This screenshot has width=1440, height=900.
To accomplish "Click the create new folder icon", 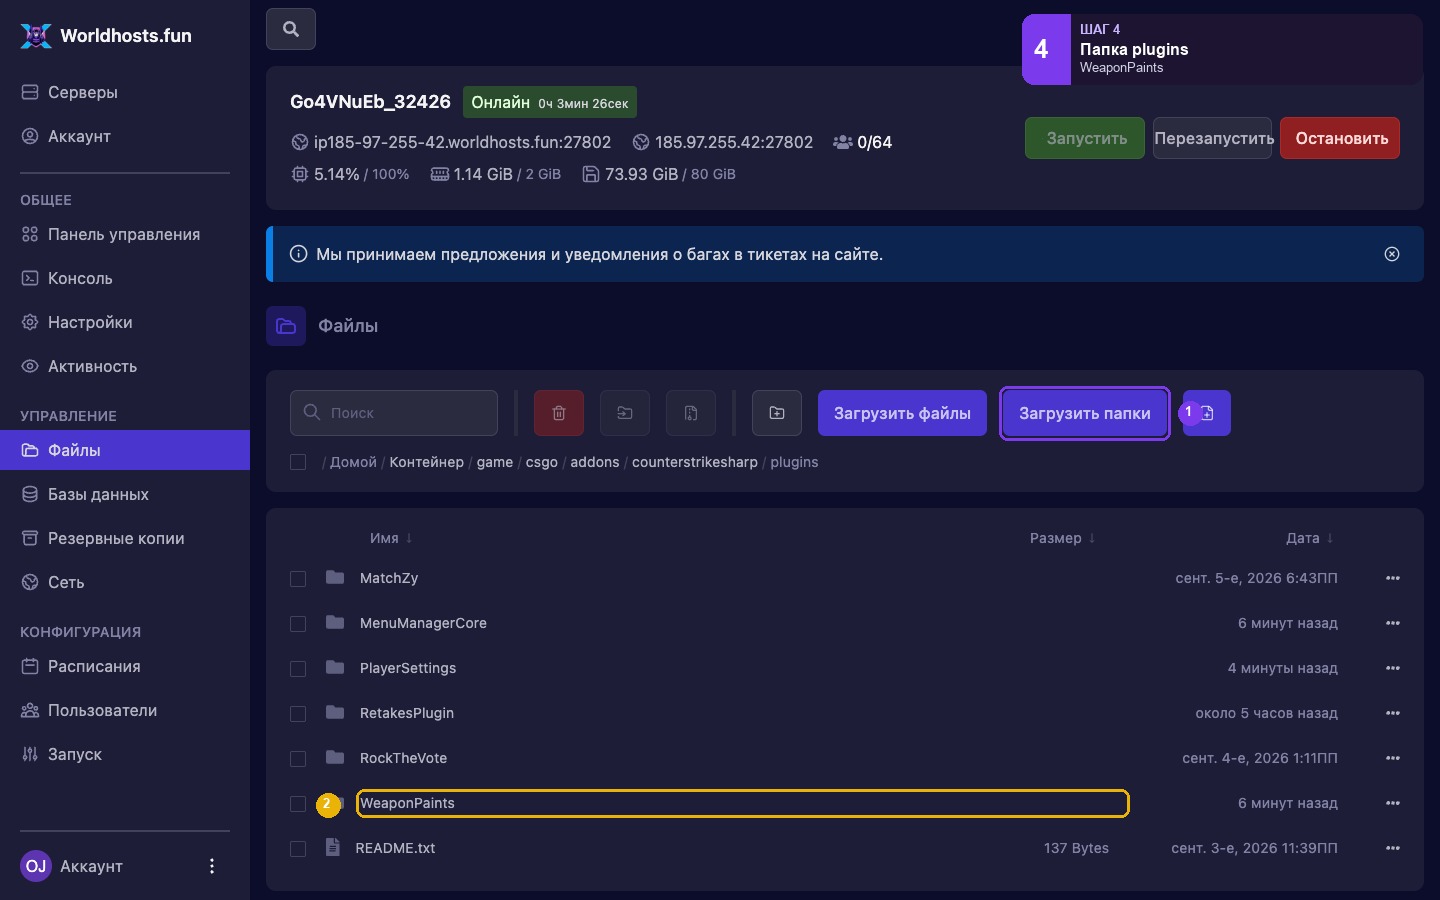I will pyautogui.click(x=777, y=413).
